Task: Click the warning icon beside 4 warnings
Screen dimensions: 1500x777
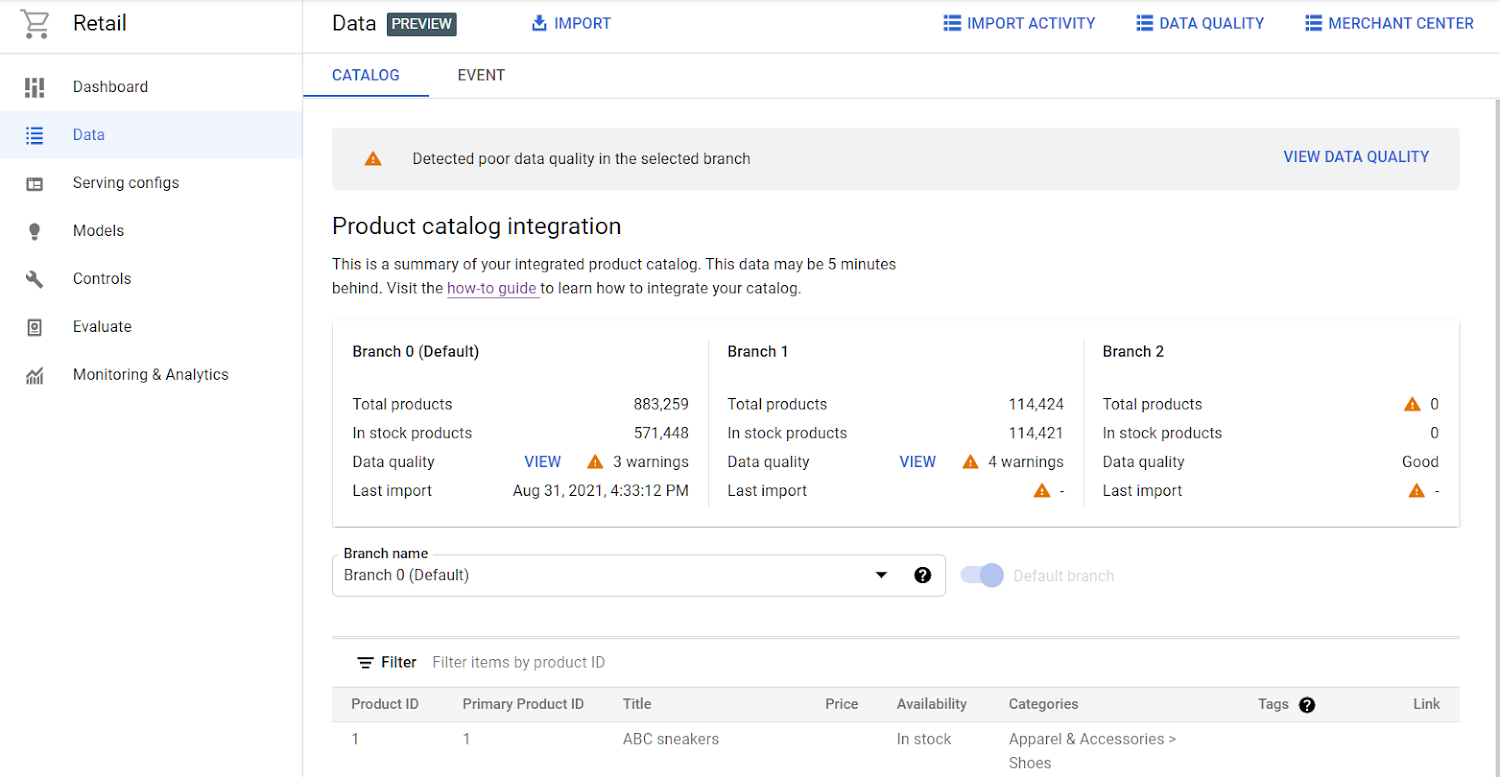Action: tap(970, 462)
